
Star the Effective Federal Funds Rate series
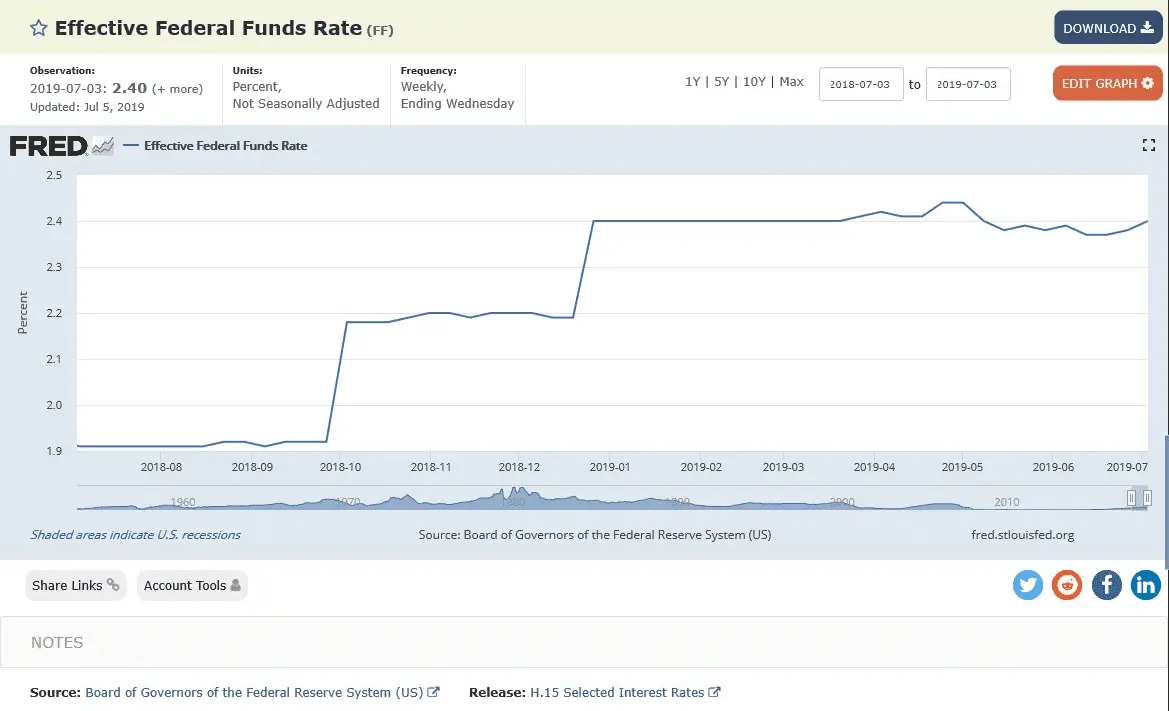click(x=38, y=28)
